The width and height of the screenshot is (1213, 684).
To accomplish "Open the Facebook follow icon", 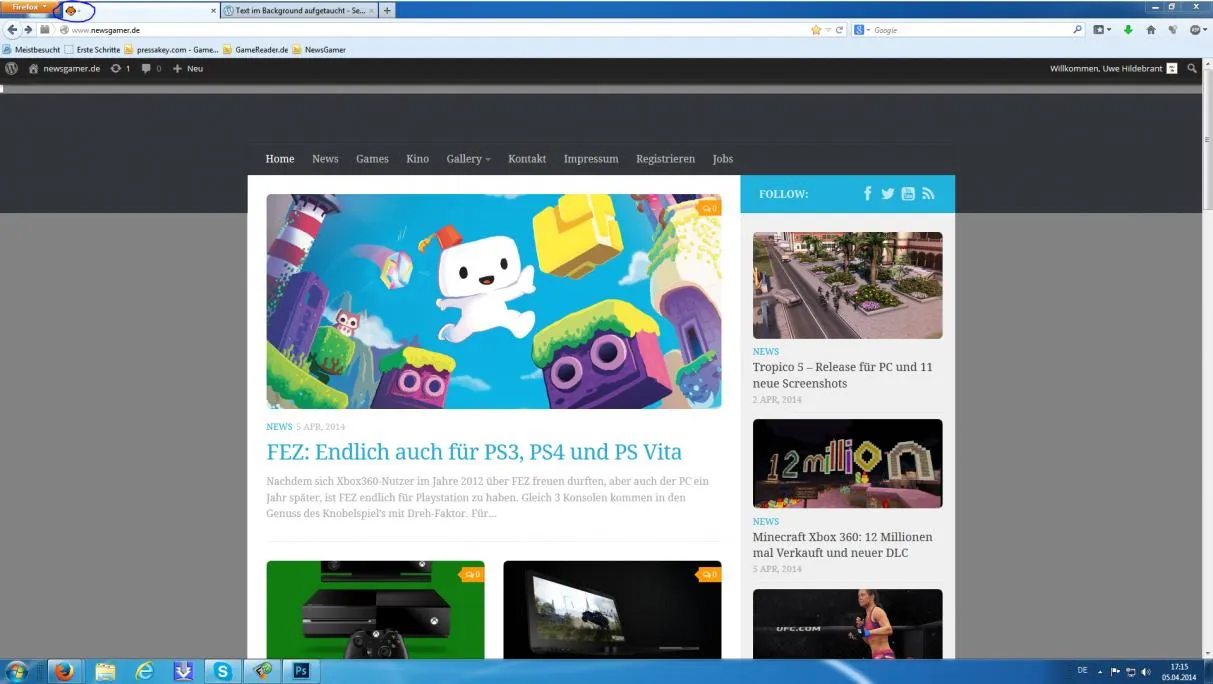I will tap(867, 194).
